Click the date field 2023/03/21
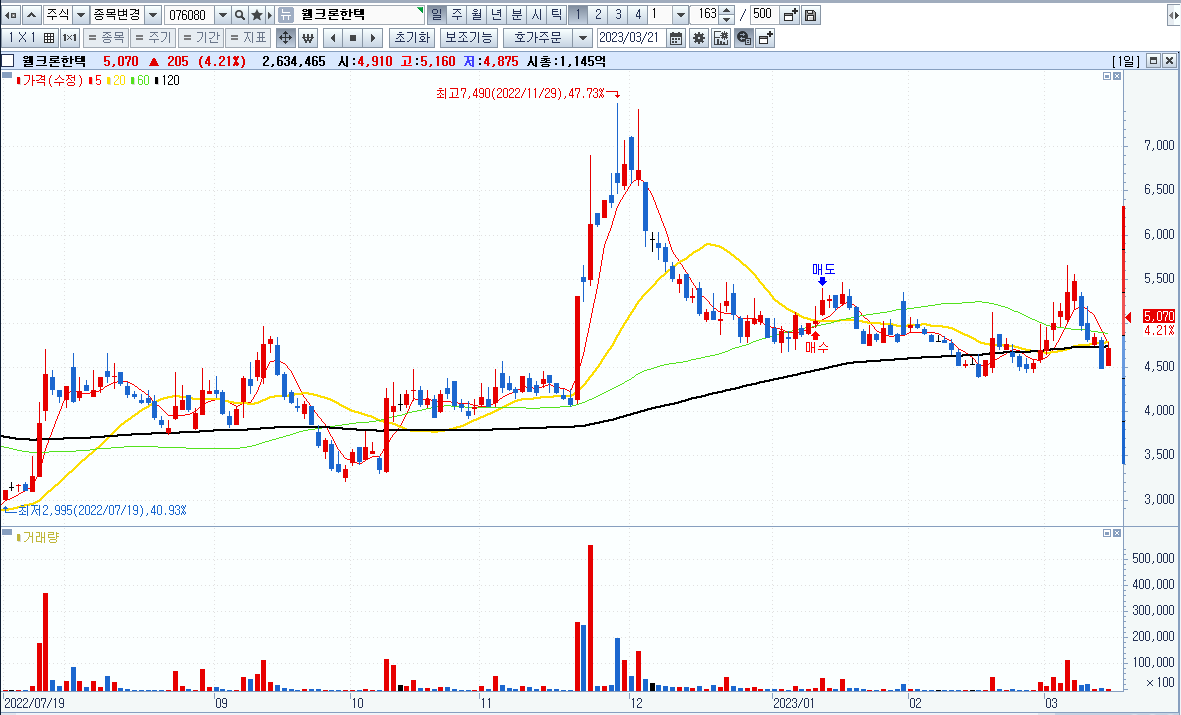The width and height of the screenshot is (1181, 715). click(x=631, y=38)
